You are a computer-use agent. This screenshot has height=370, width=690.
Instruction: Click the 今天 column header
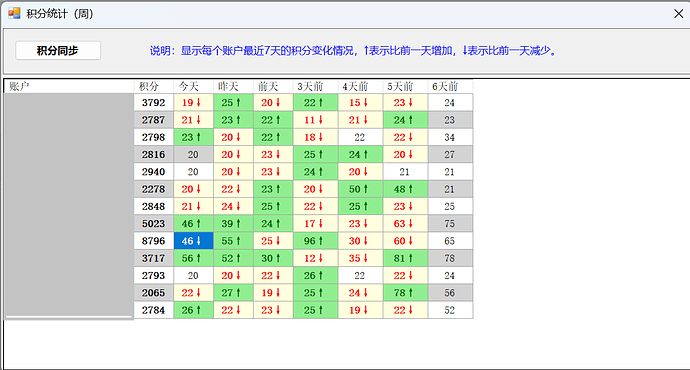[194, 86]
